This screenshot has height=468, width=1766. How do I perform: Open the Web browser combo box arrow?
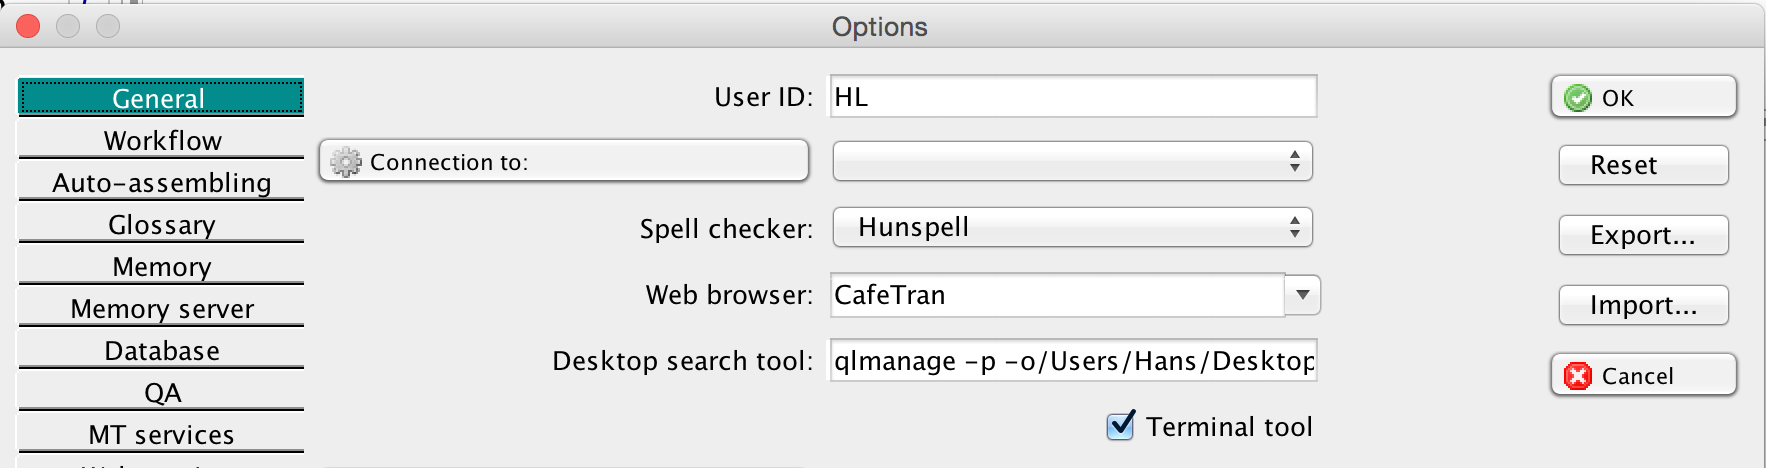[x=1302, y=295]
